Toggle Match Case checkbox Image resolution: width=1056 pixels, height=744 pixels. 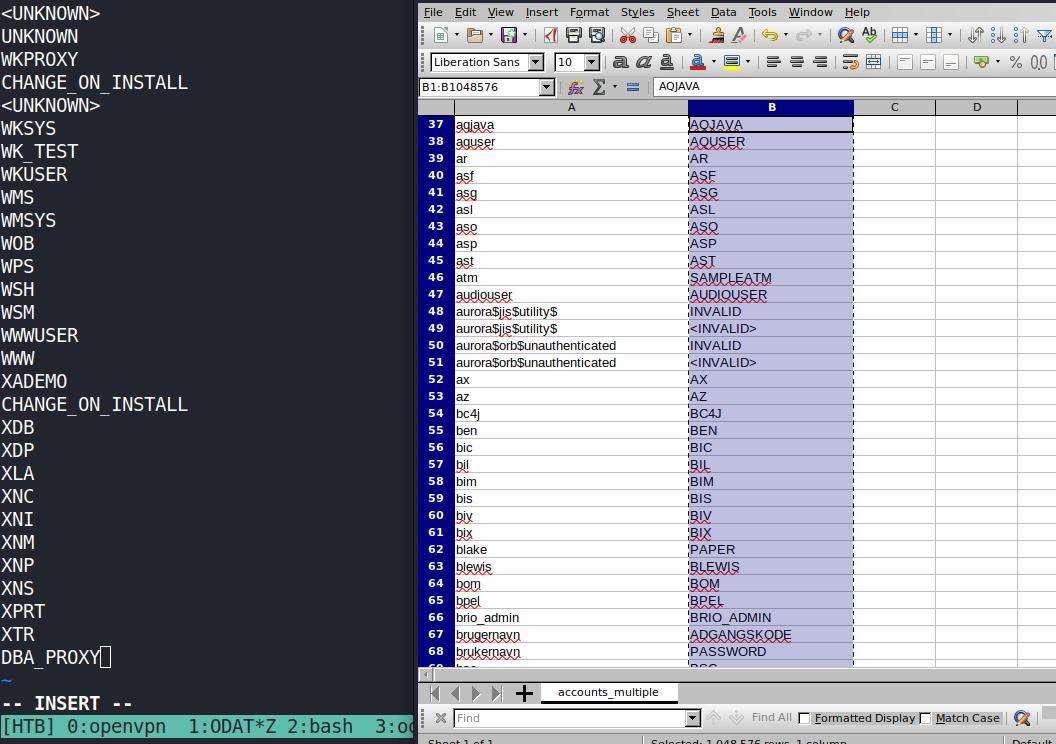coord(925,718)
